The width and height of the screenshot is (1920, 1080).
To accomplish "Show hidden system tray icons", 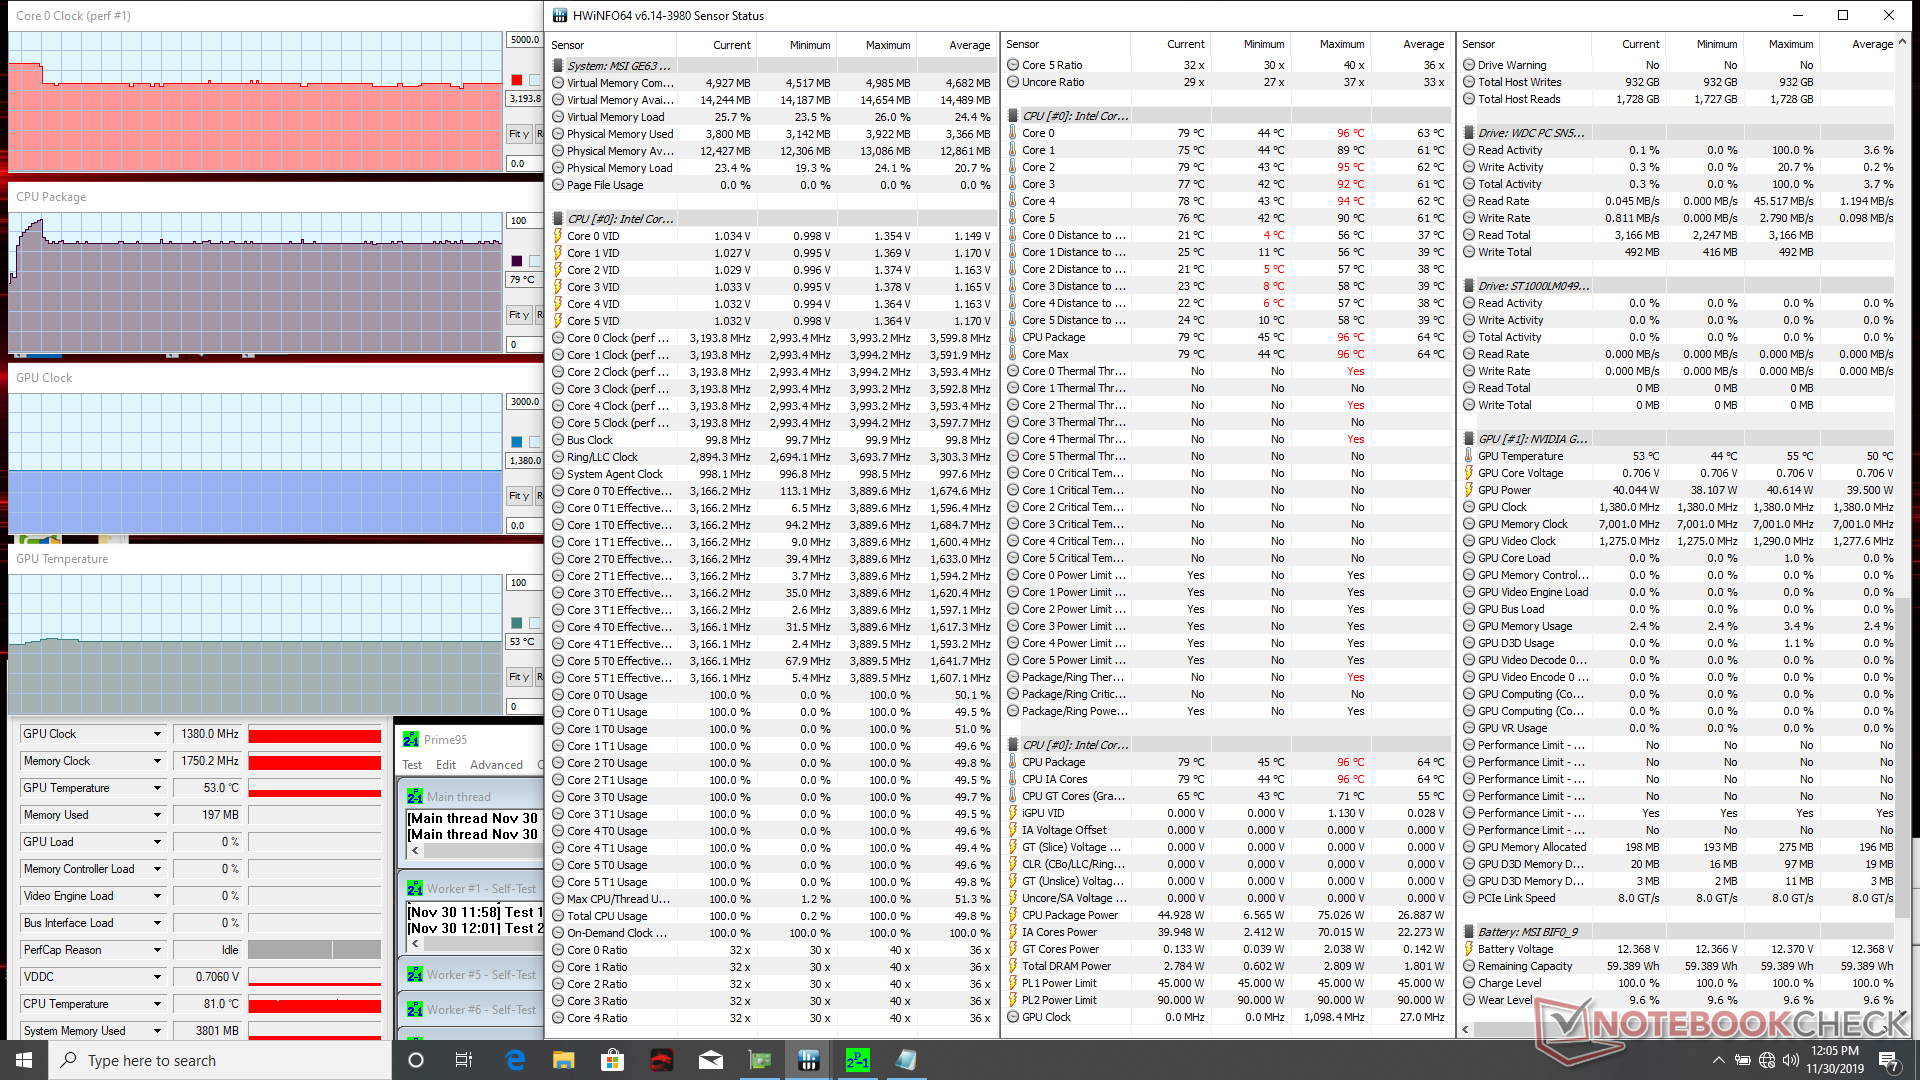I will [x=1718, y=1060].
